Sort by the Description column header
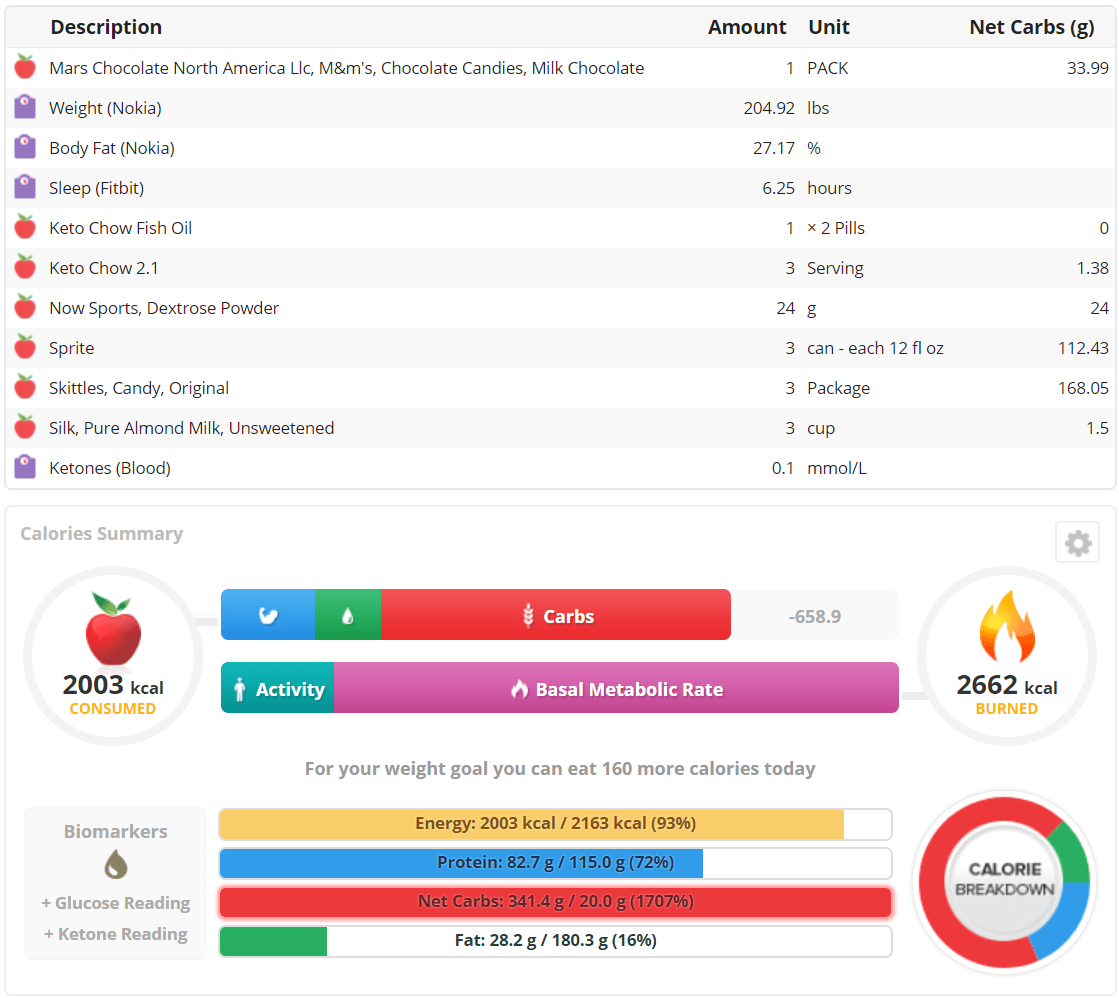1119x998 pixels. 106,26
